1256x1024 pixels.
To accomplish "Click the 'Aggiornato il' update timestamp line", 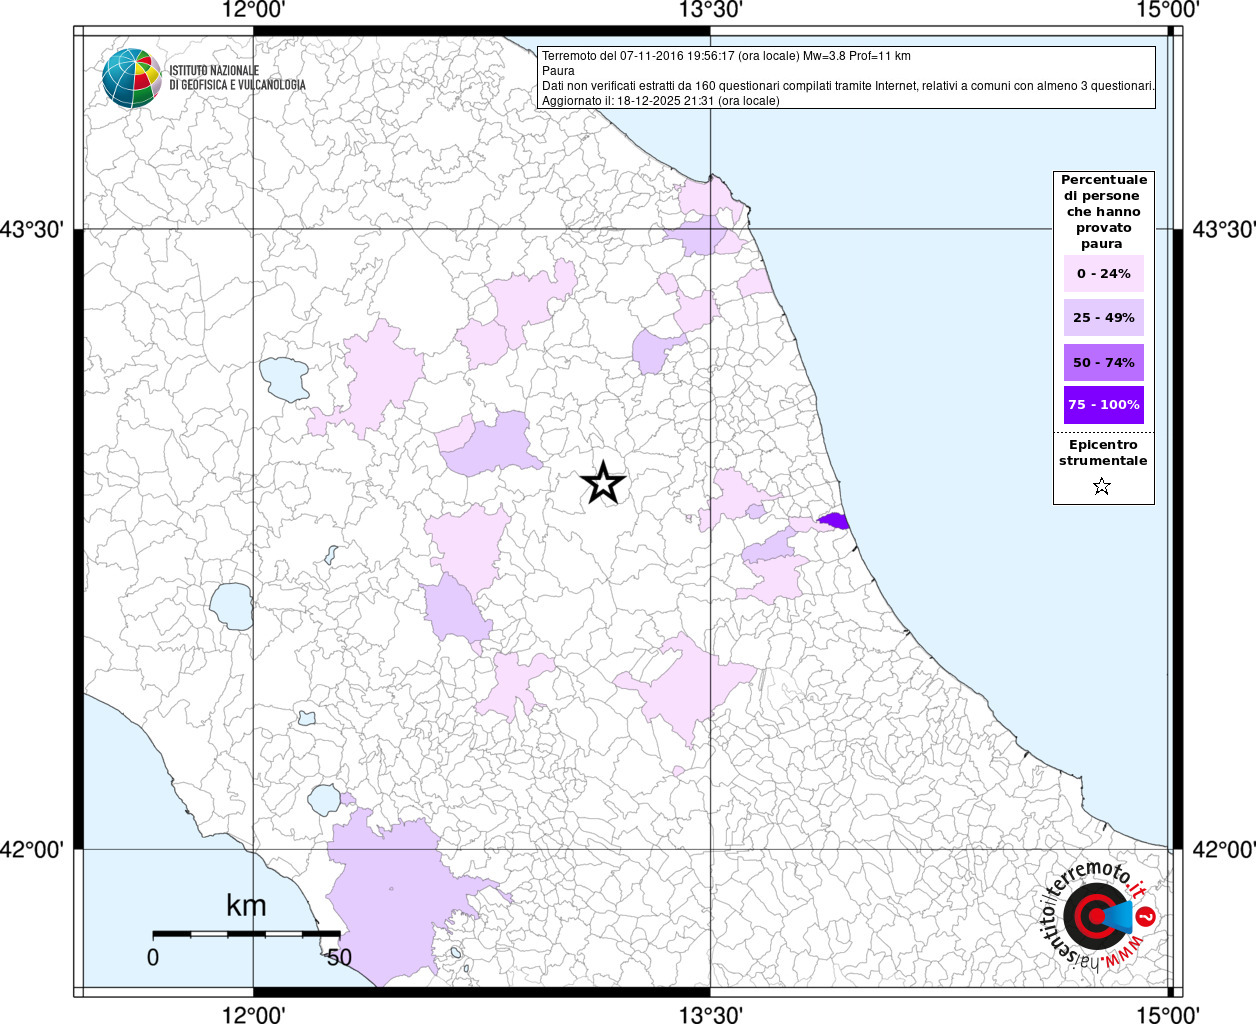I will [x=660, y=101].
